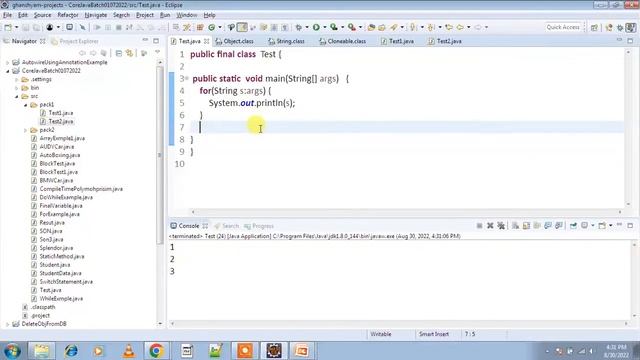This screenshot has width=640, height=360.
Task: Open Navigator view menu triangle
Action: [x=158, y=53]
